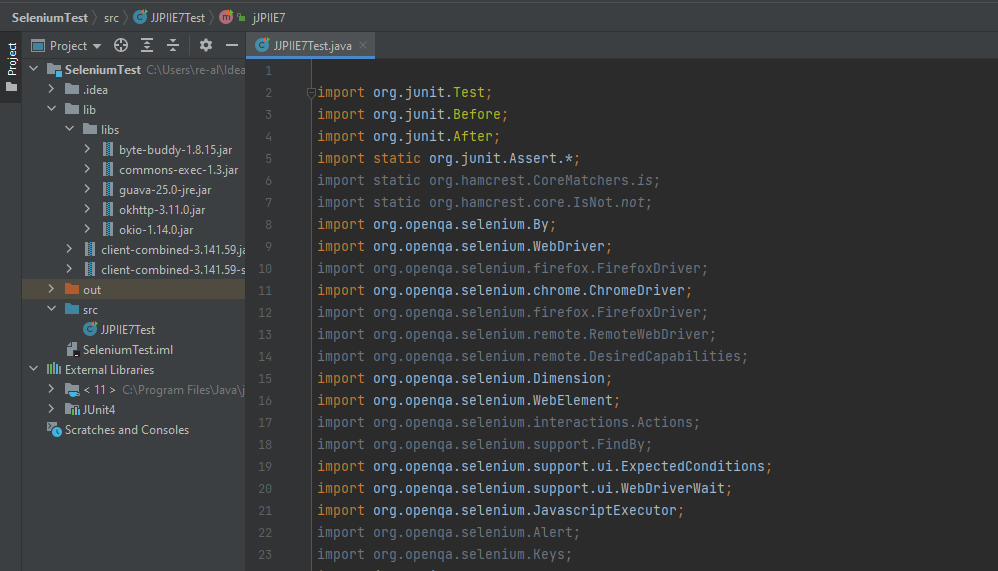
Task: Click the folding toggle beside line 2 imports
Action: pos(311,93)
